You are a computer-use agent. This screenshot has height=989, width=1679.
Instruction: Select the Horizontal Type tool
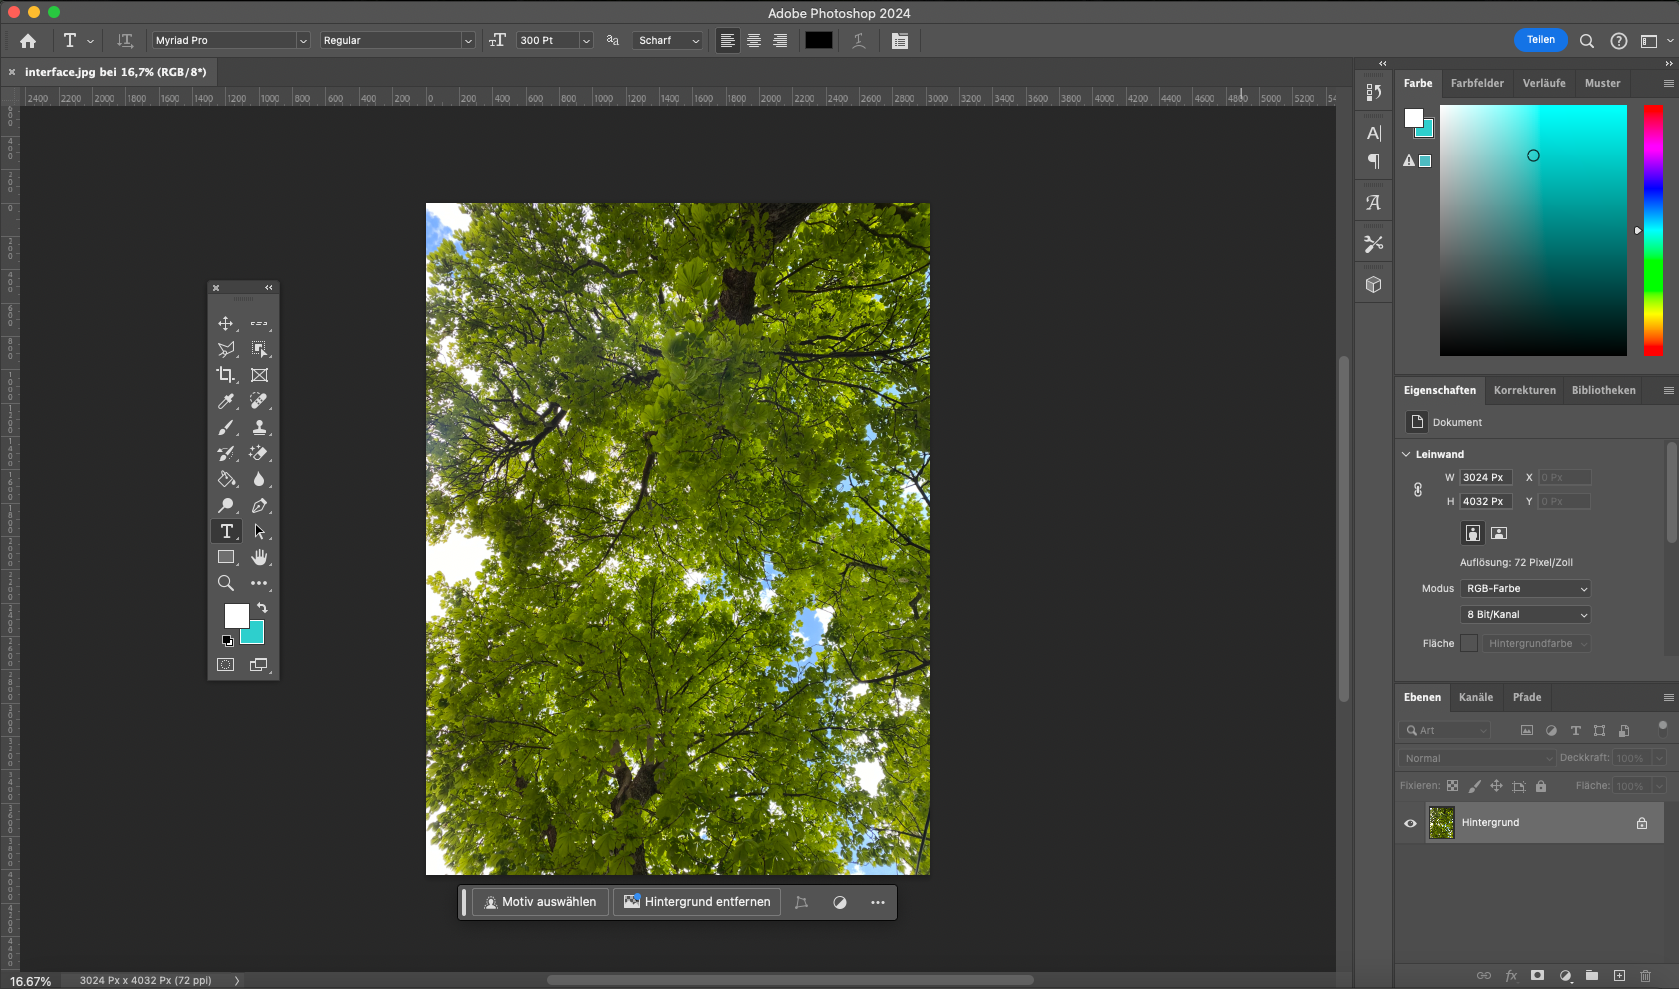click(x=227, y=531)
